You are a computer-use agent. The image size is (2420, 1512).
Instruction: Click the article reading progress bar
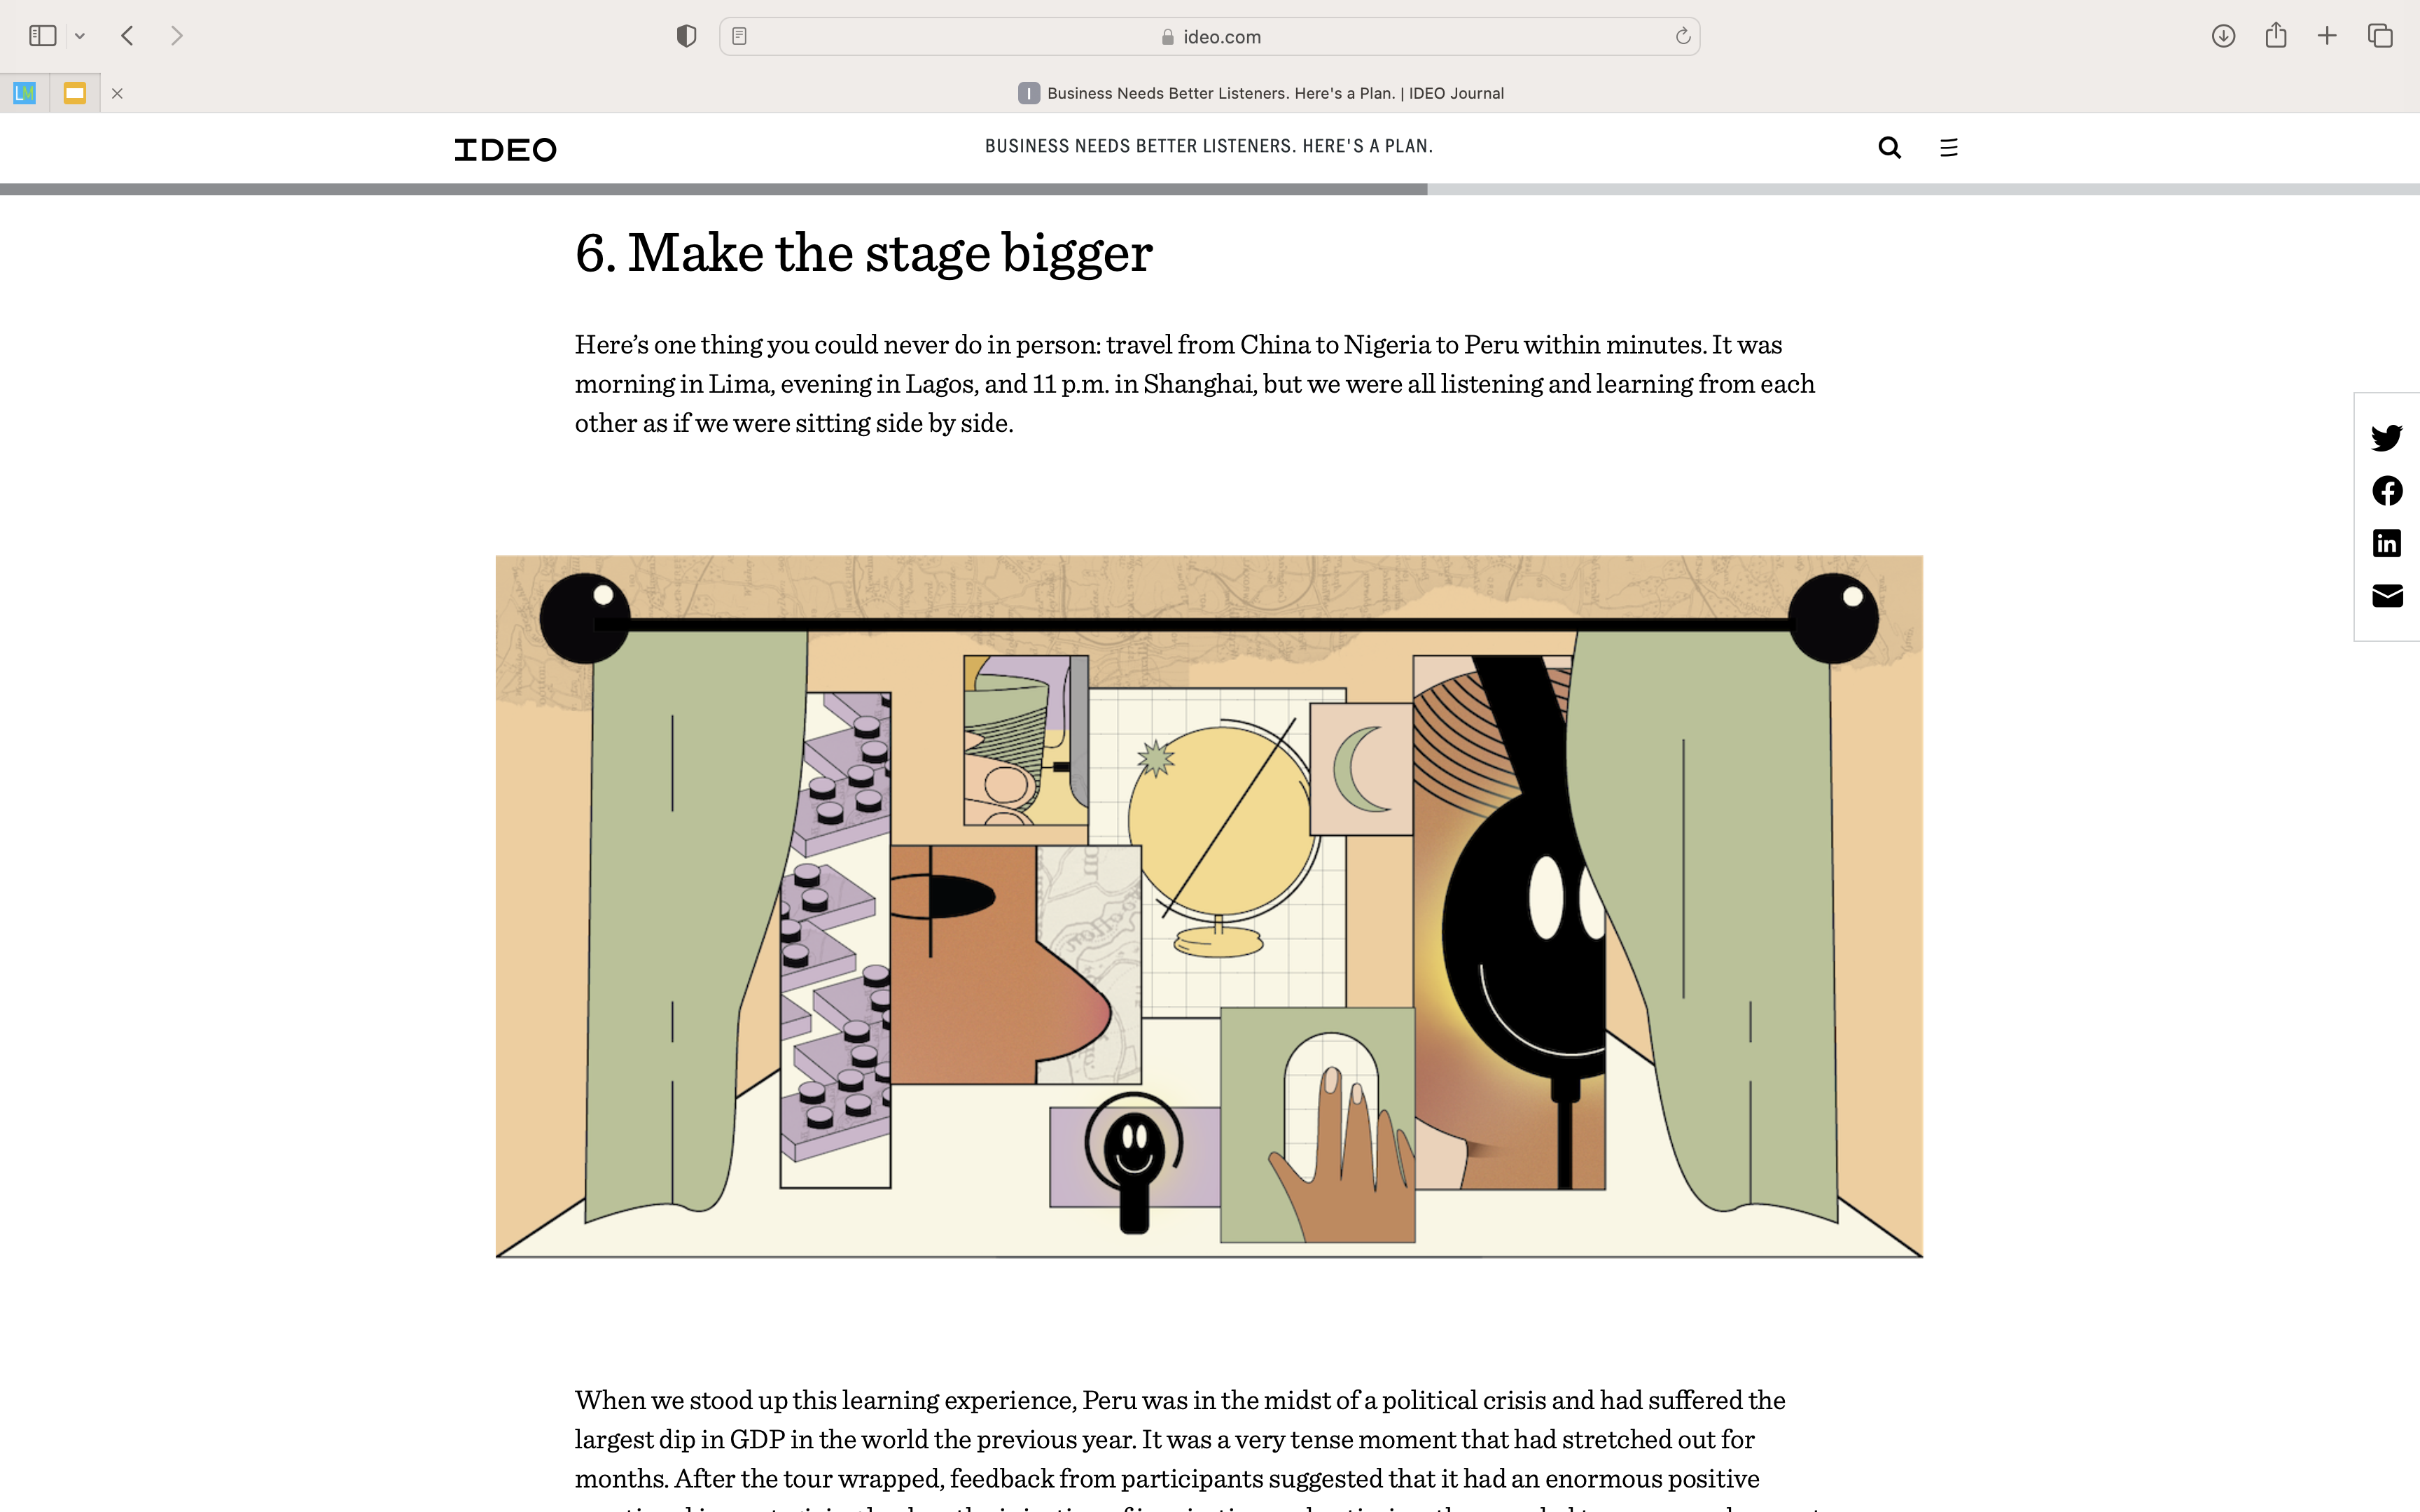tap(1210, 189)
